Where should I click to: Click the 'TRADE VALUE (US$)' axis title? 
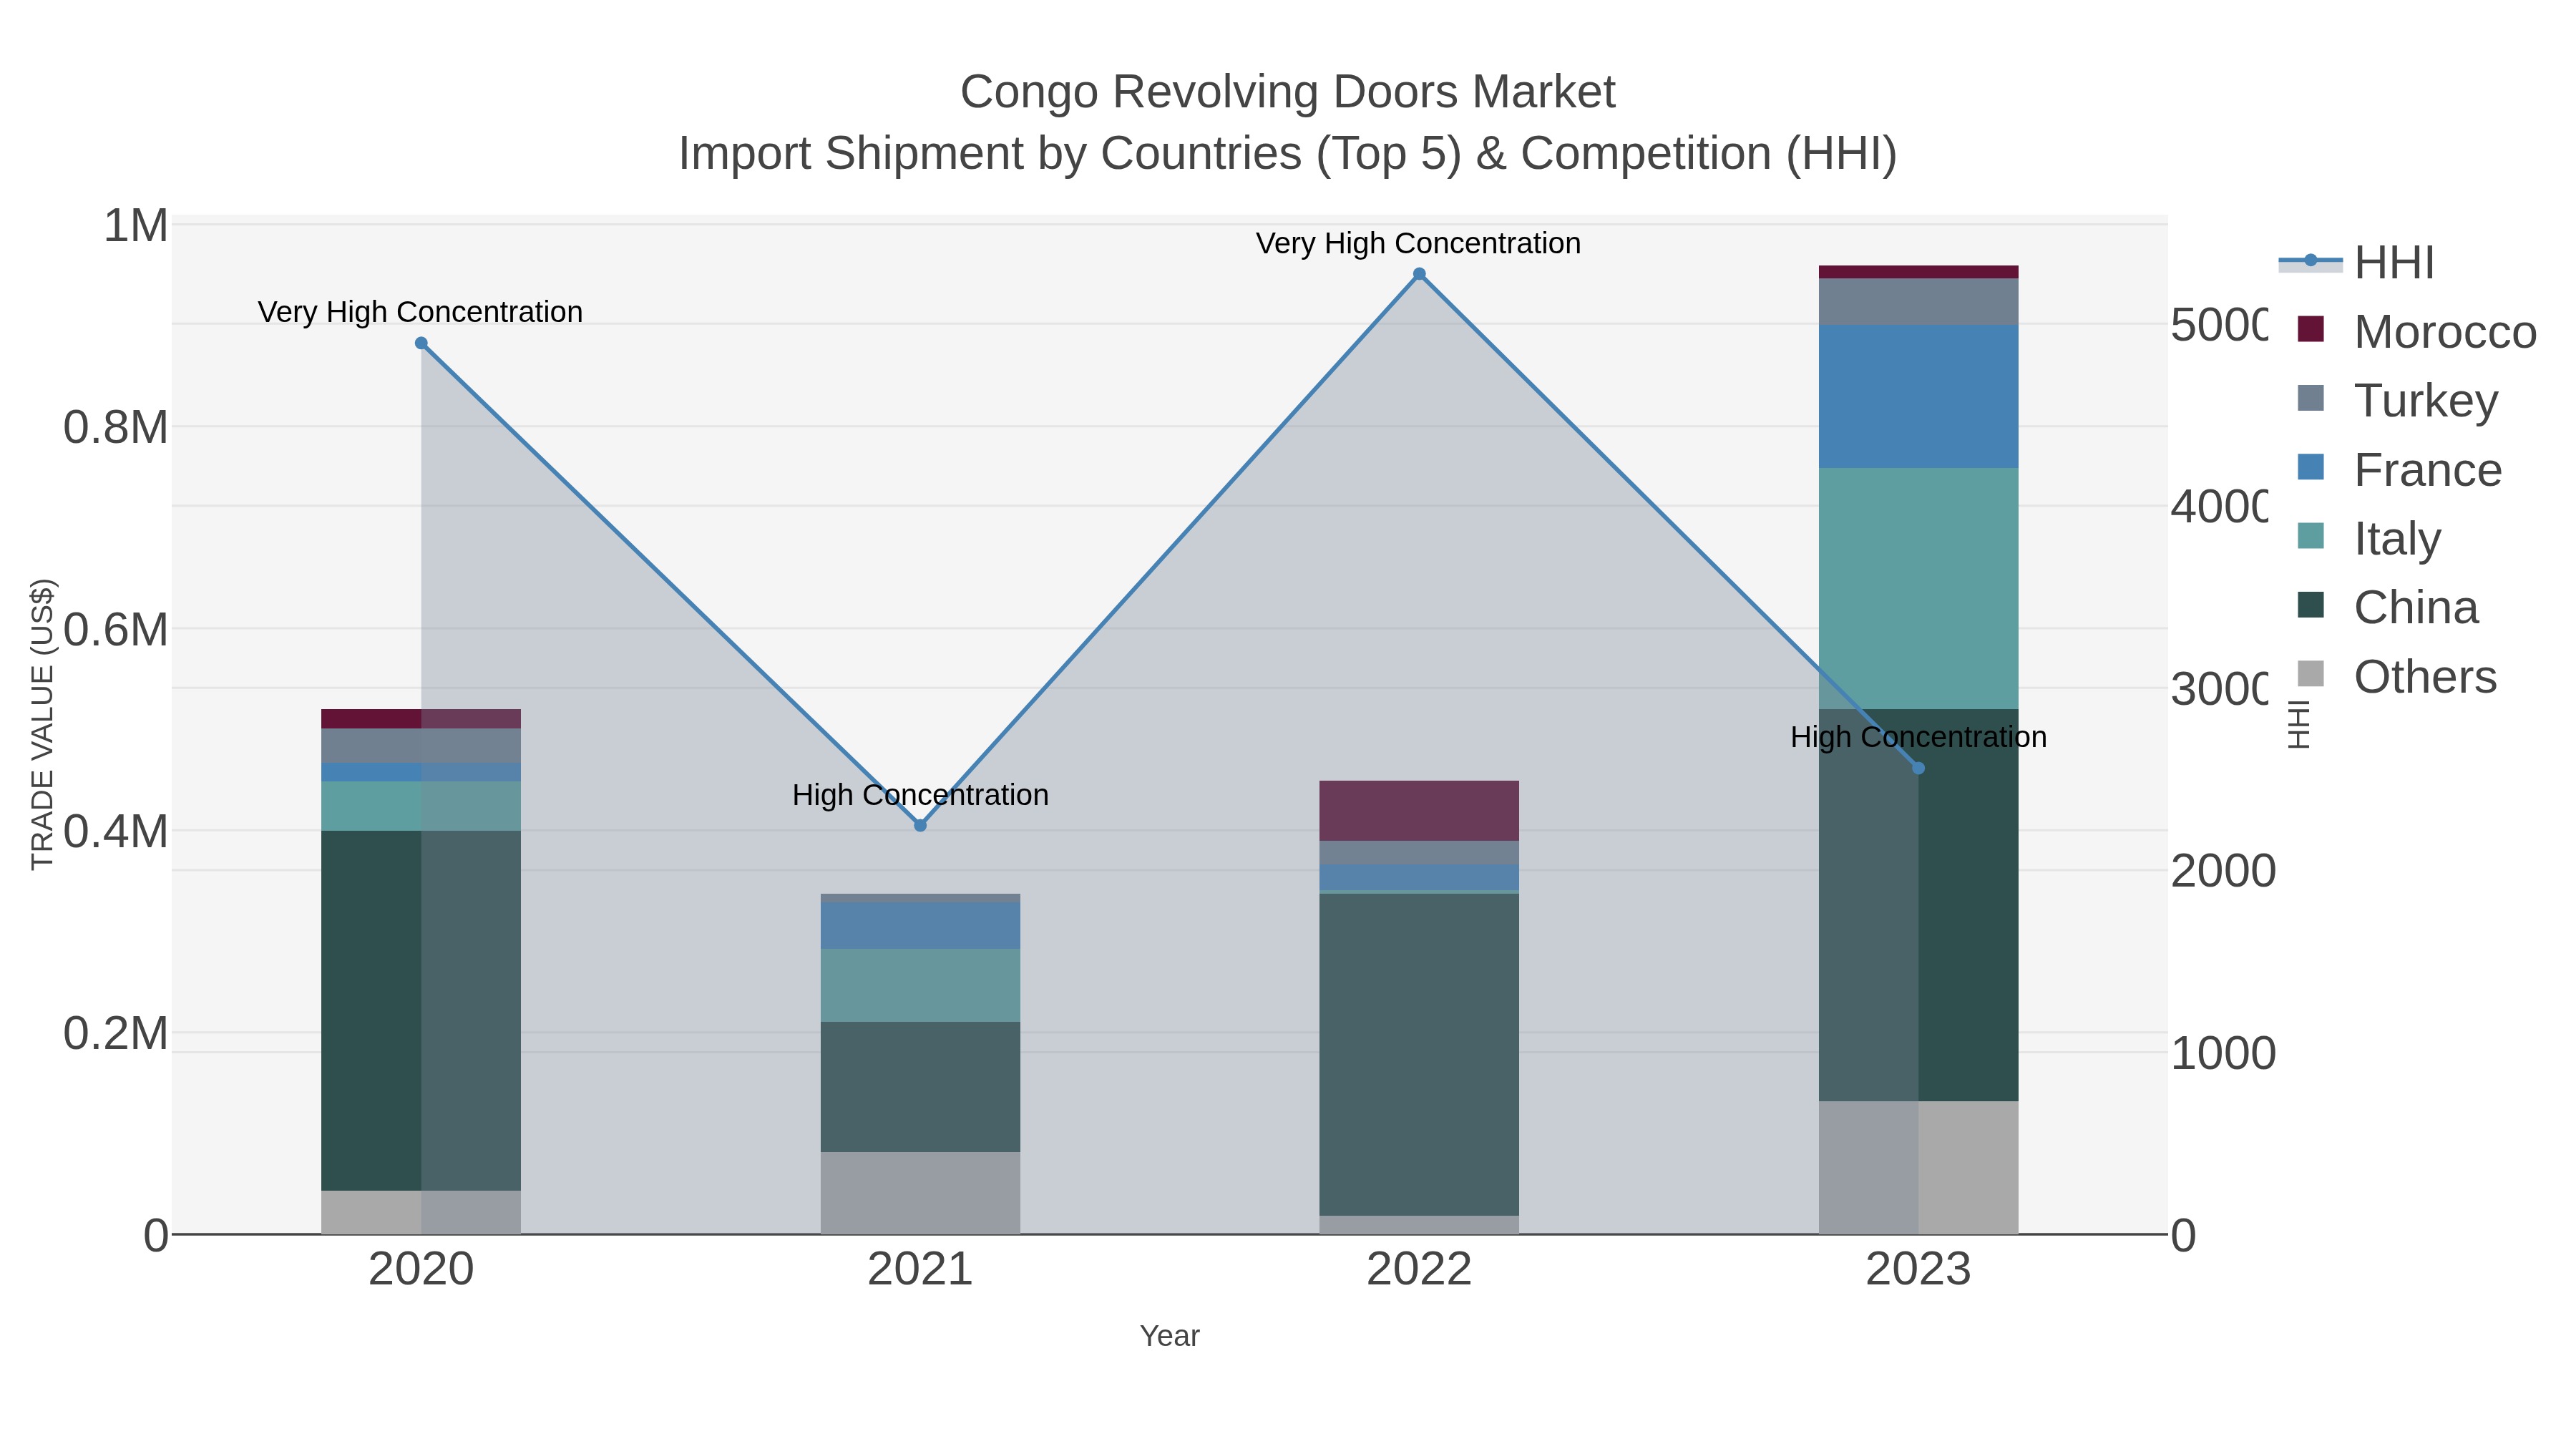[42, 724]
